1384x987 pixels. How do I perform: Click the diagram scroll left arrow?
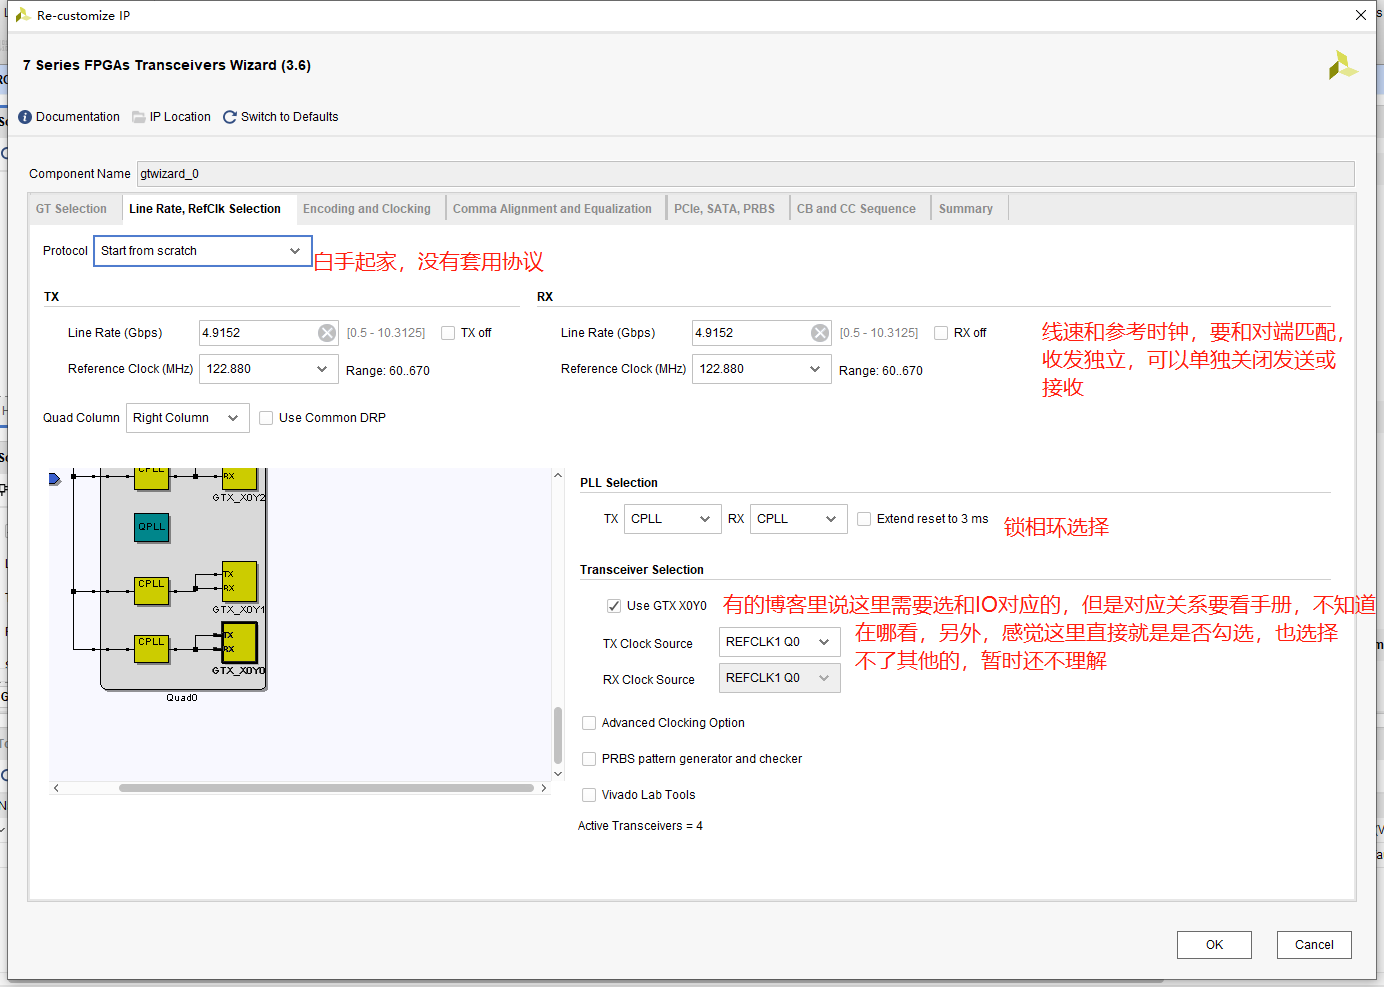[56, 788]
